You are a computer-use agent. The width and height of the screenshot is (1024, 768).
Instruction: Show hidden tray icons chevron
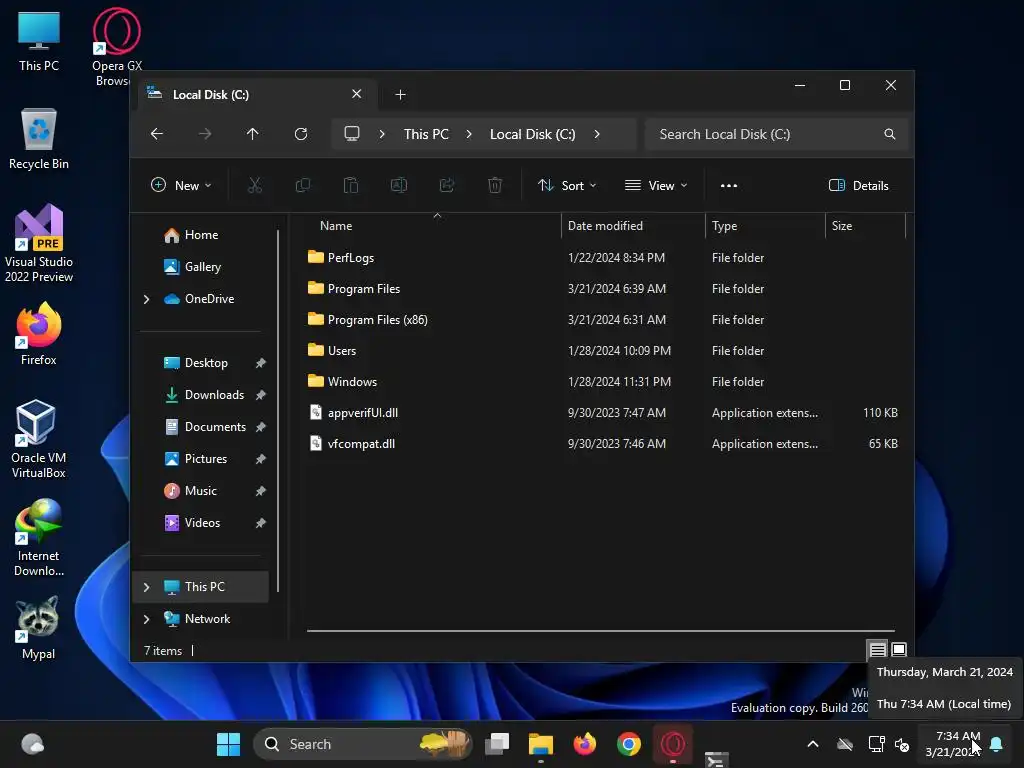(x=812, y=744)
